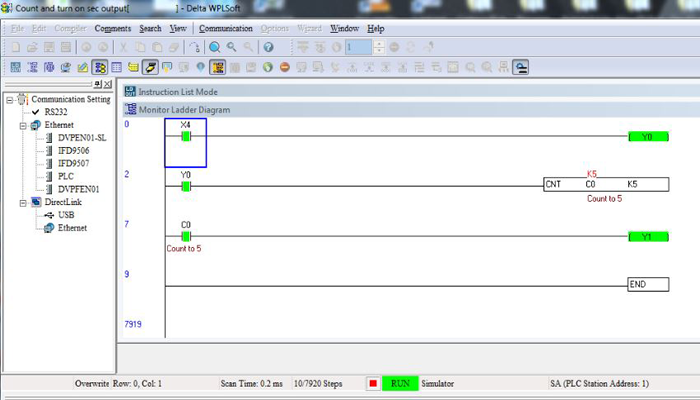This screenshot has width=700, height=400.
Task: Collapse the Communication Setting tree node
Action: pyautogui.click(x=10, y=100)
